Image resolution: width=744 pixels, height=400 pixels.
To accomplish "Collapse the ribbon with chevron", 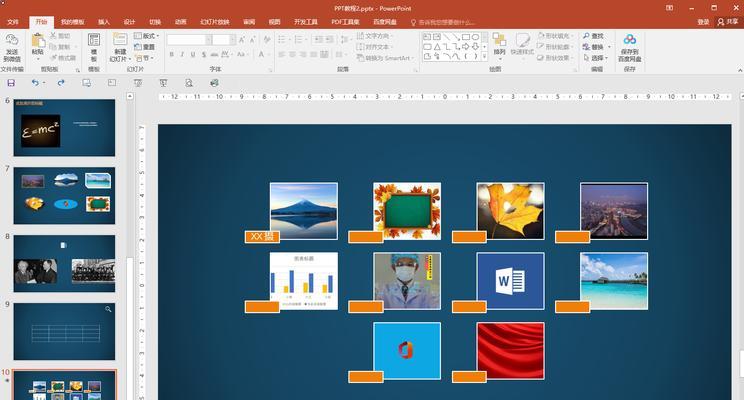I will pyautogui.click(x=739, y=70).
